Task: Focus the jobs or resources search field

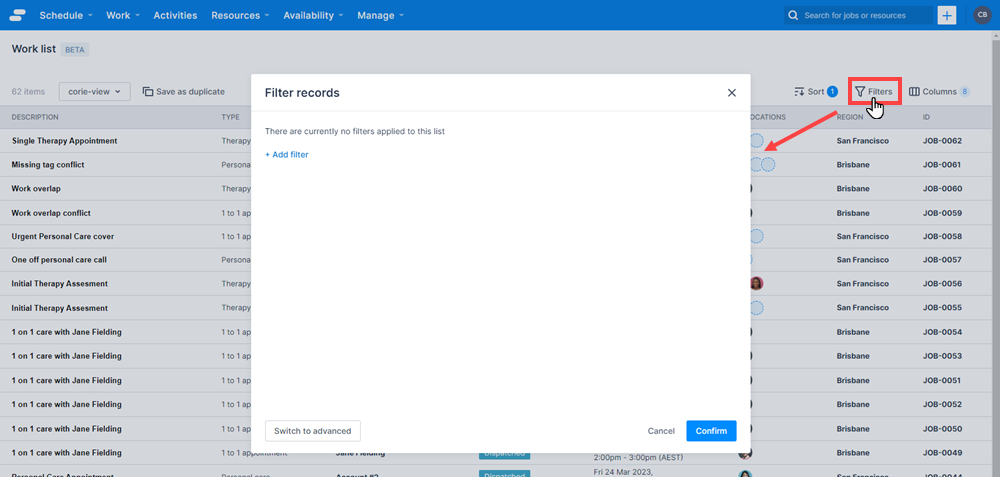Action: 858,15
